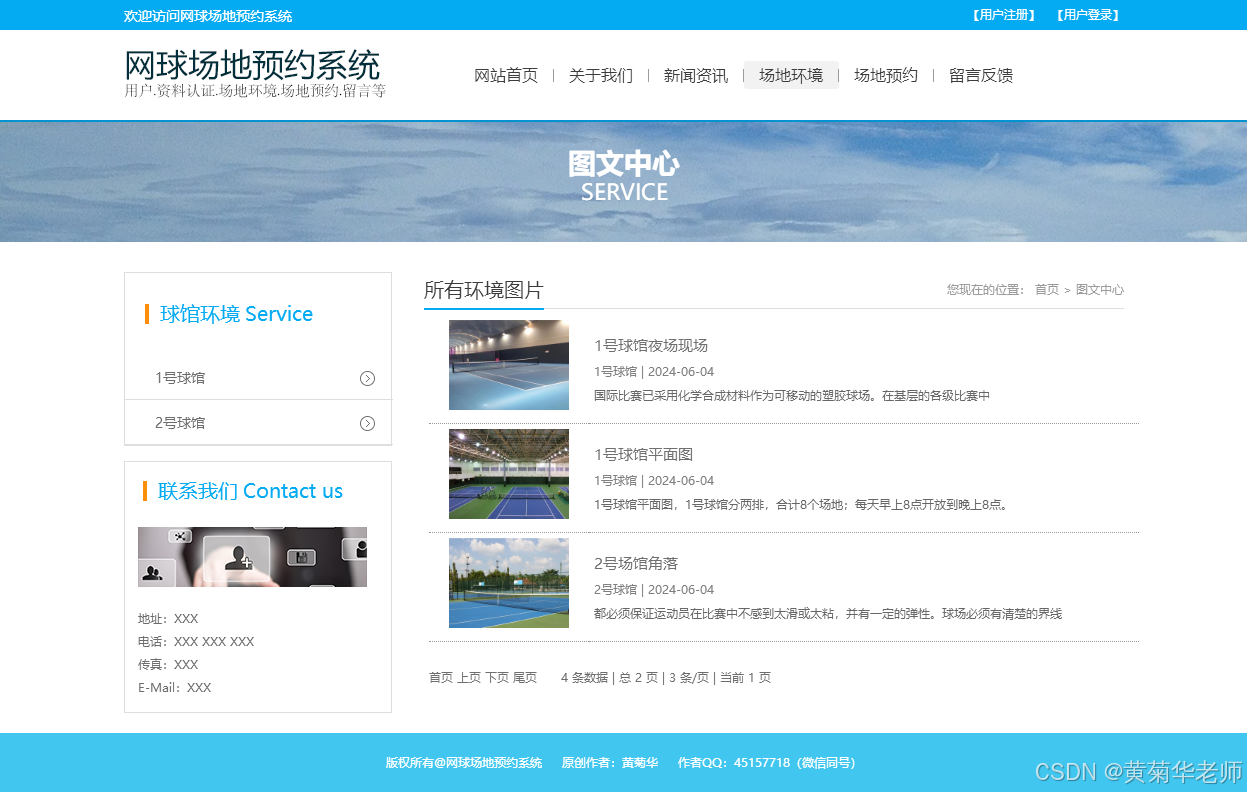Go to the 留言反馈 feedback page
Screen dimensions: 1247x792
[x=980, y=74]
